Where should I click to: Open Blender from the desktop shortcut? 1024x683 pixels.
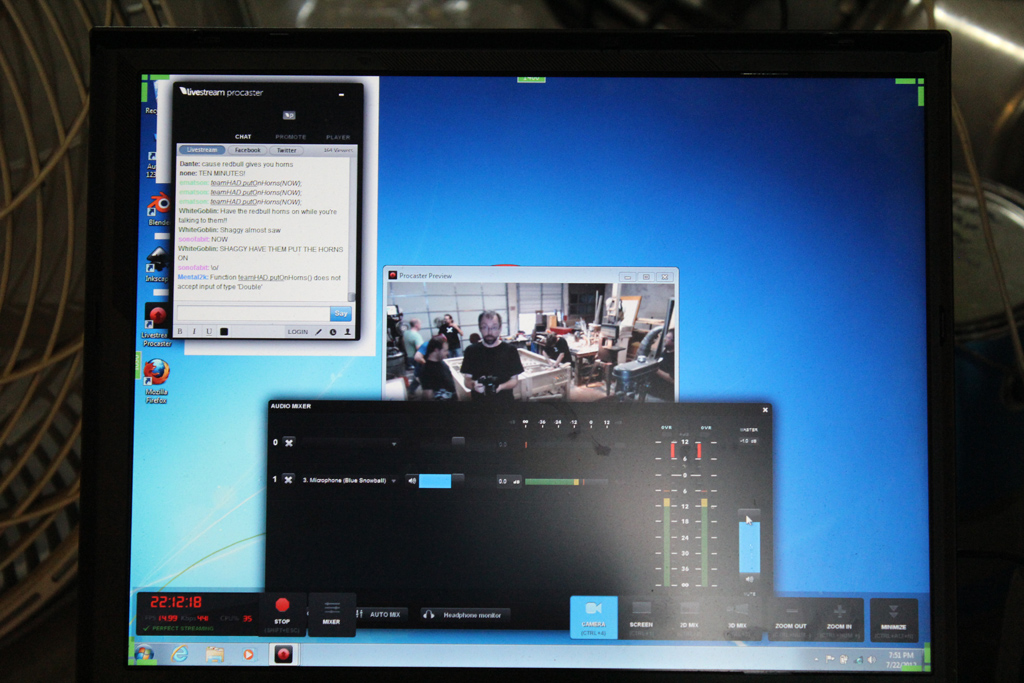click(158, 207)
